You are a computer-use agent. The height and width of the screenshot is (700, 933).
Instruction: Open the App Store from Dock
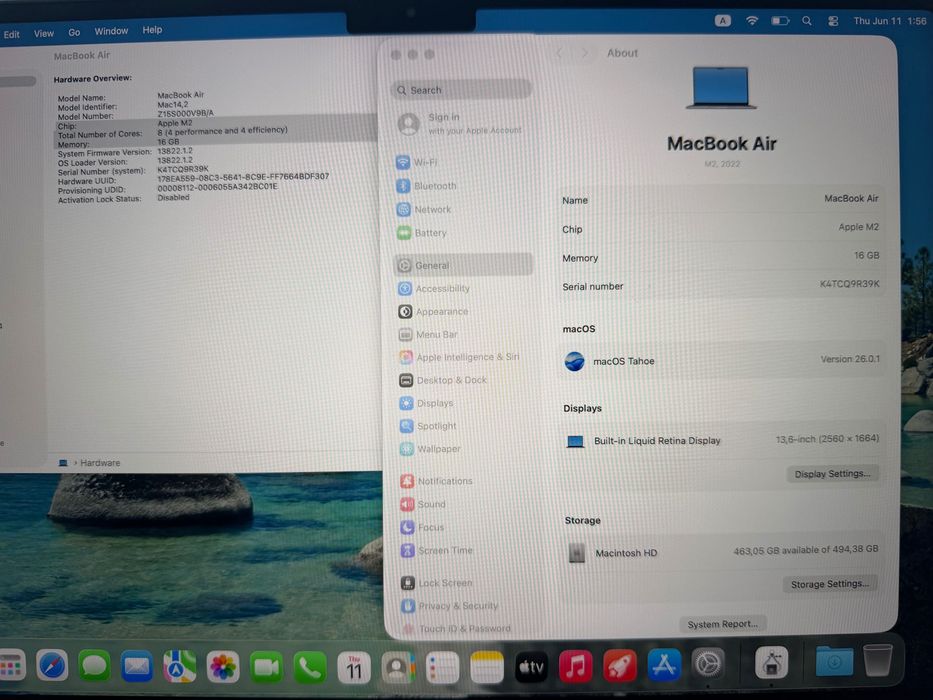[x=664, y=664]
